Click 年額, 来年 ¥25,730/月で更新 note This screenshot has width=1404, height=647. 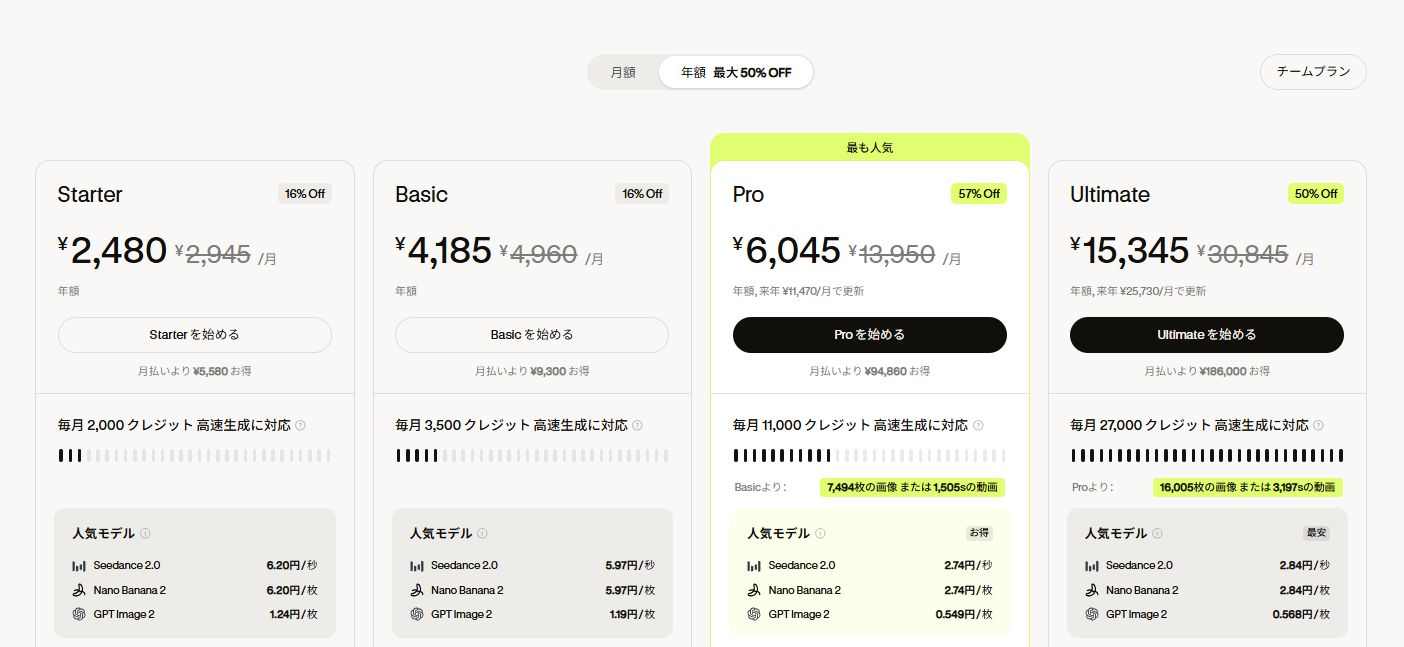point(1138,291)
